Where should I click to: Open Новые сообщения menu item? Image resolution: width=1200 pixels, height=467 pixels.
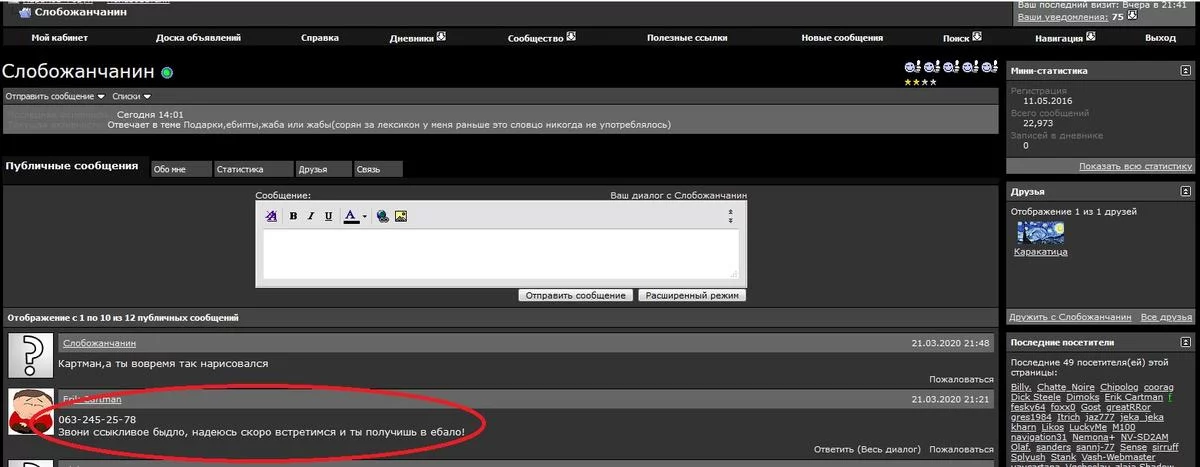coord(842,38)
